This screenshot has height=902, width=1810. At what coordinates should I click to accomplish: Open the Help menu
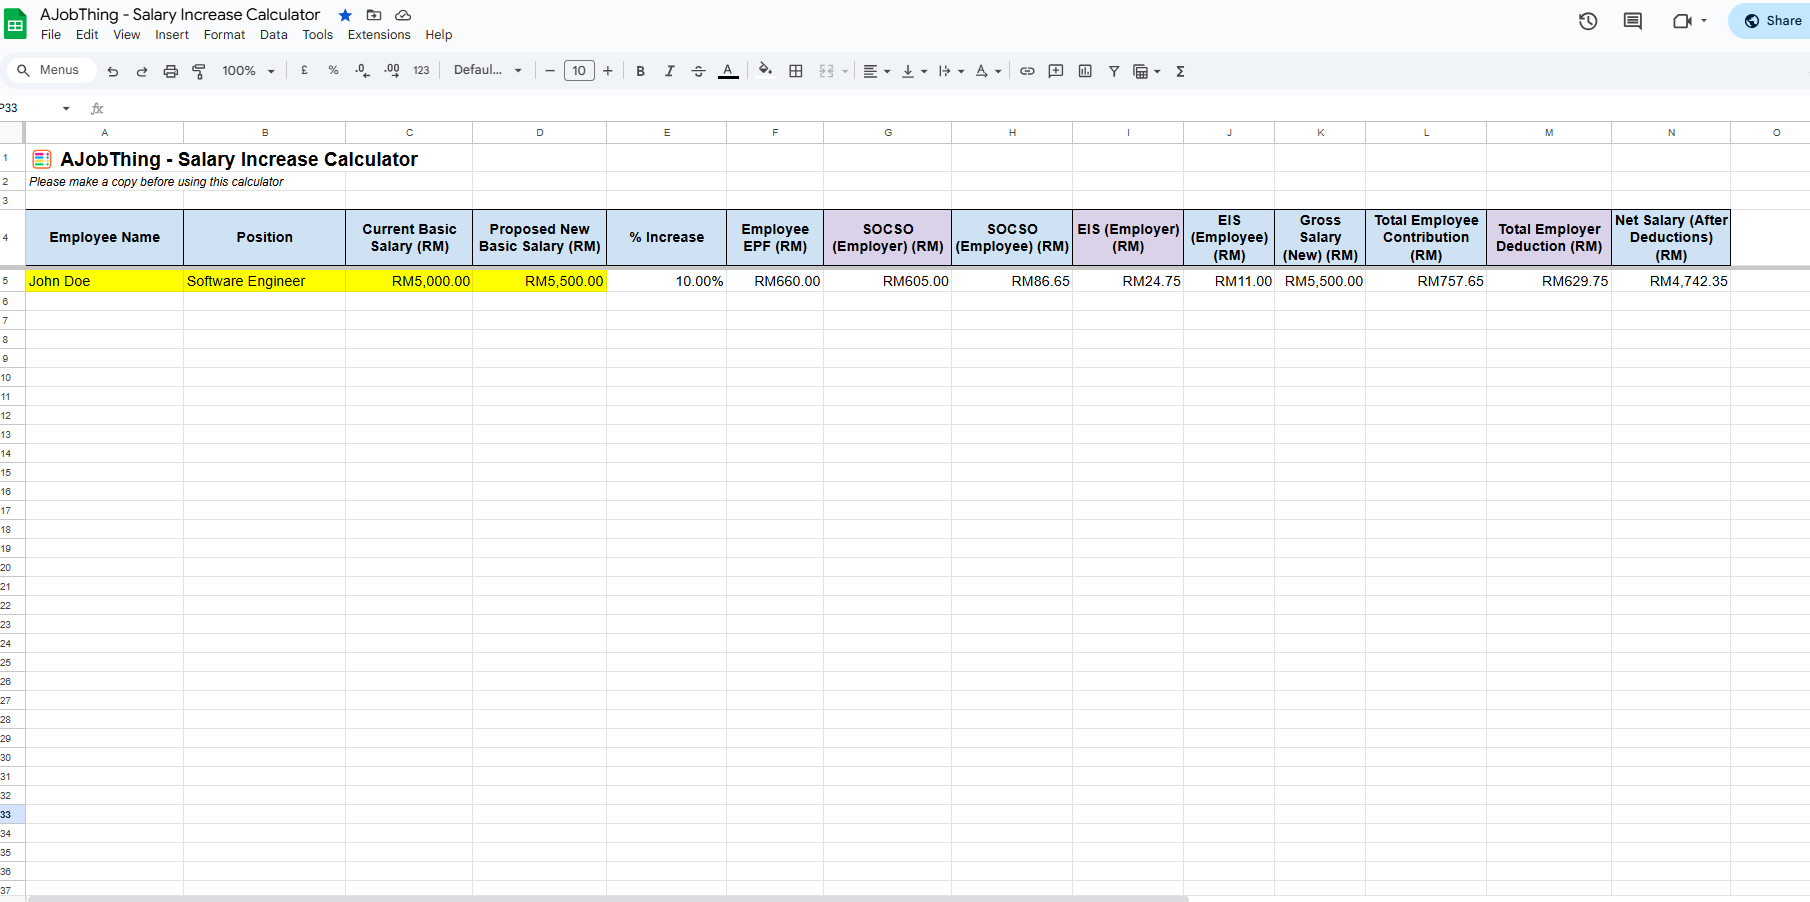[439, 35]
